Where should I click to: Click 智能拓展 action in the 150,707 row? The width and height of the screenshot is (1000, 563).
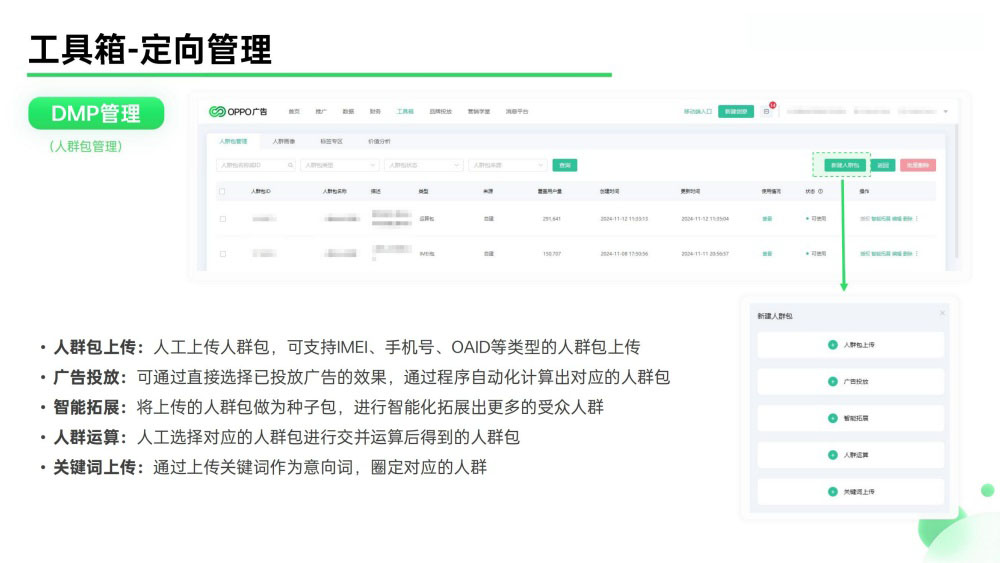pyautogui.click(x=881, y=254)
